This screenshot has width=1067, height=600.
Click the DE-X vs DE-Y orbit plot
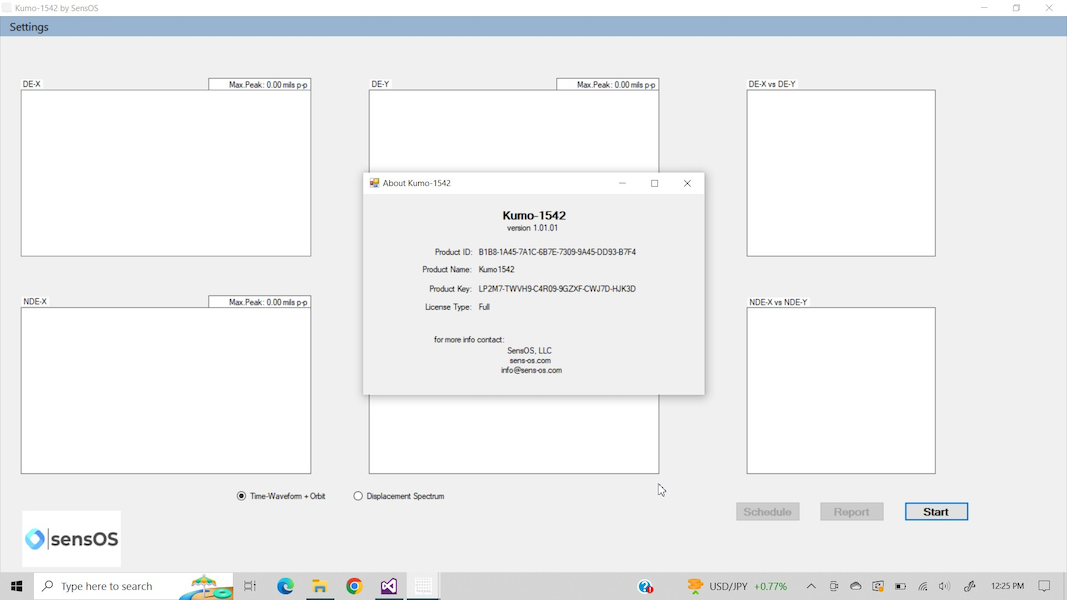coord(840,173)
